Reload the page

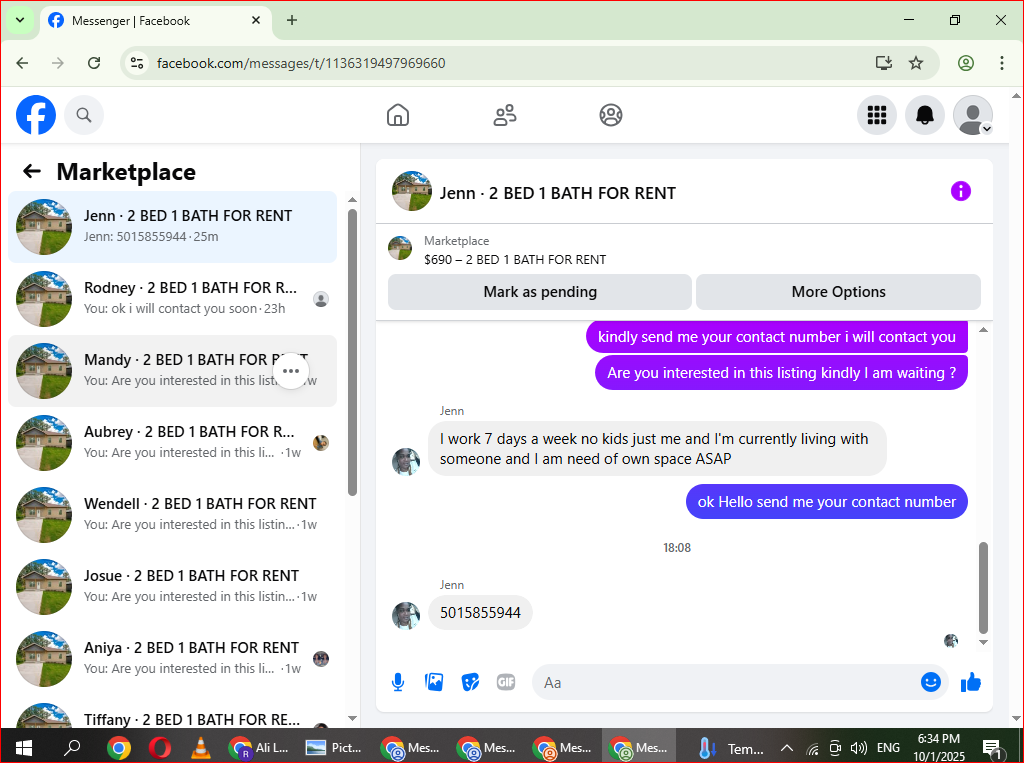(x=94, y=63)
